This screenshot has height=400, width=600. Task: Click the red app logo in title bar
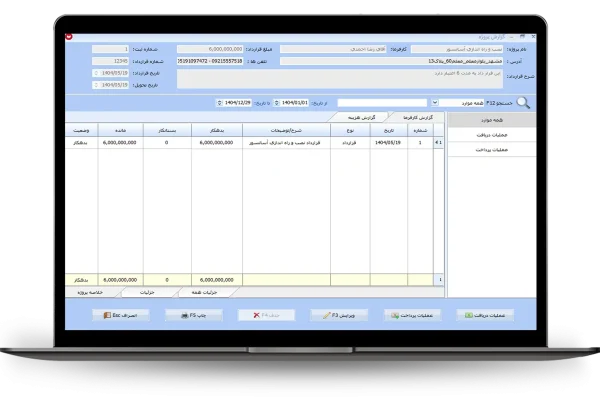pyautogui.click(x=68, y=34)
